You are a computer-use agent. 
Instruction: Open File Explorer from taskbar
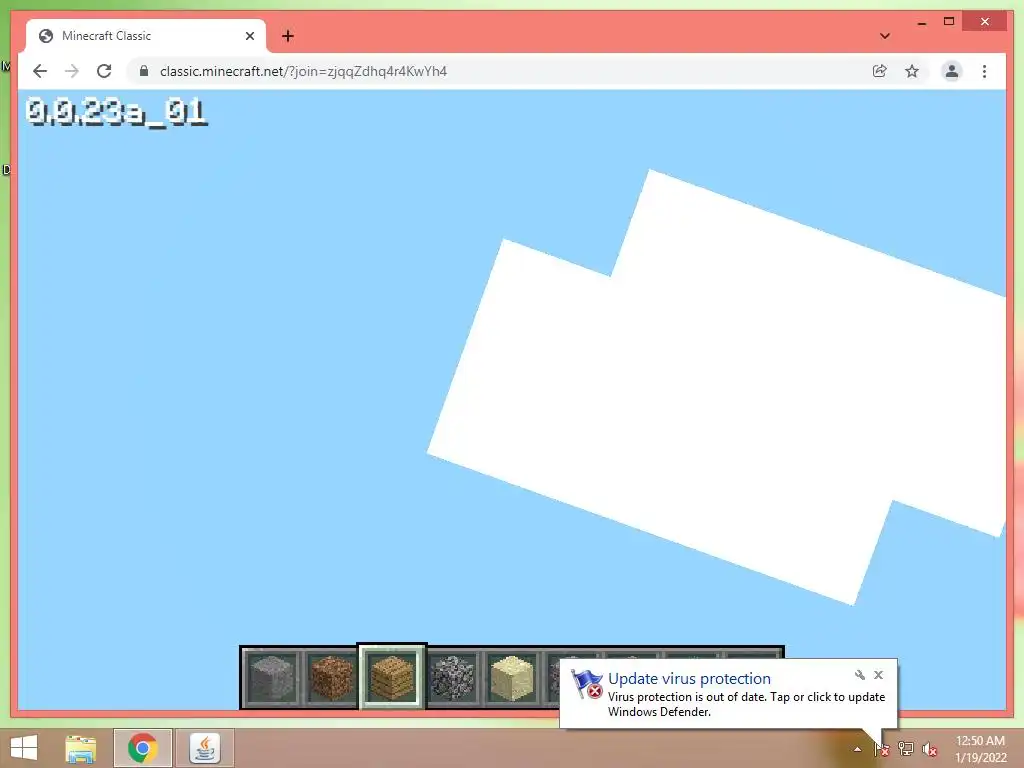[x=81, y=748]
